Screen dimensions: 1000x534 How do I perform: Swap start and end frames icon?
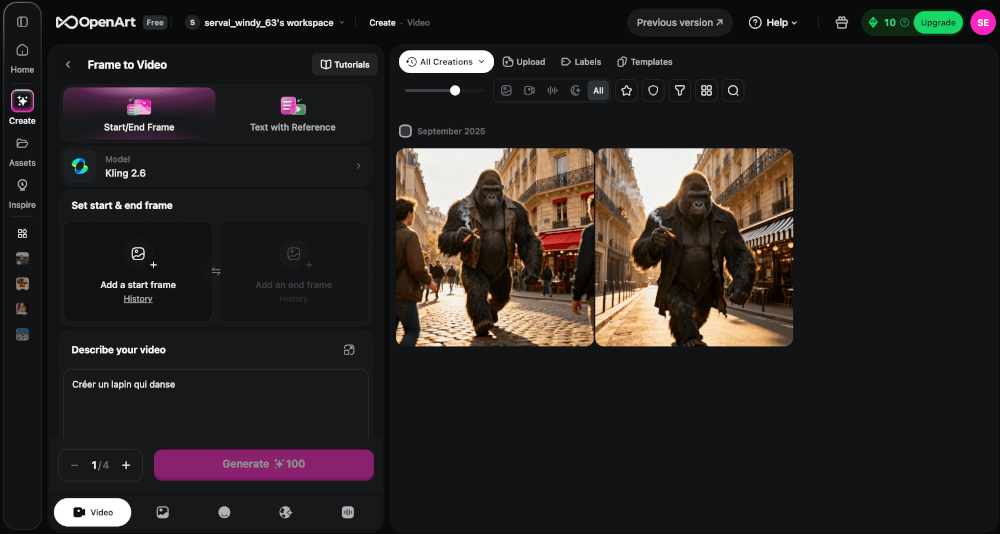pyautogui.click(x=216, y=271)
